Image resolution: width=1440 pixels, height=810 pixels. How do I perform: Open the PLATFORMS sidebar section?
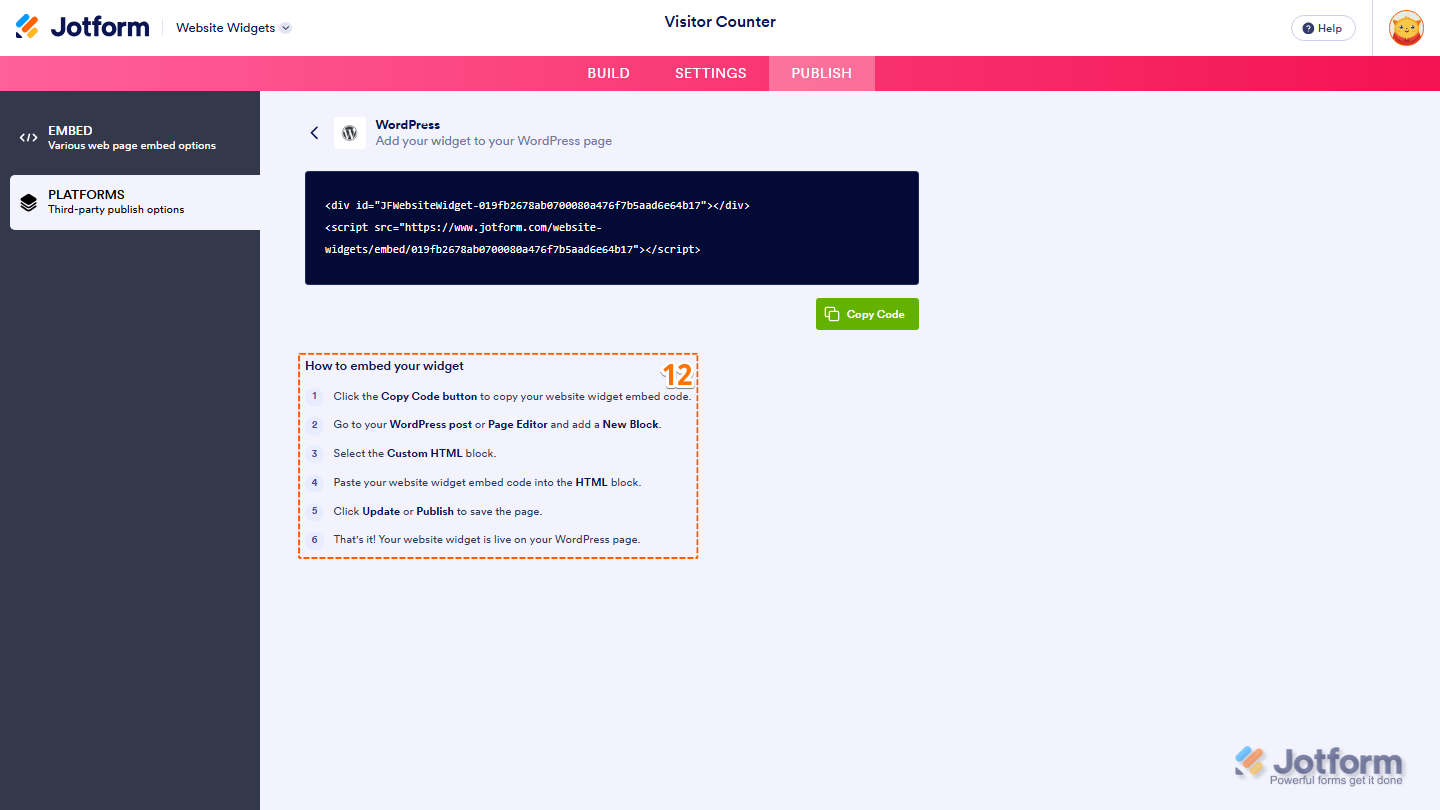[x=135, y=202]
